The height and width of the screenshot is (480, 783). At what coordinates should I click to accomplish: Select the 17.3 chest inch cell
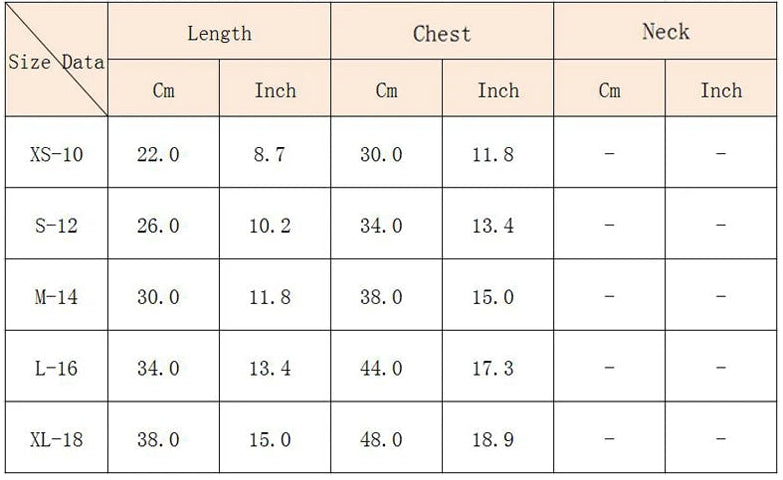(x=493, y=369)
